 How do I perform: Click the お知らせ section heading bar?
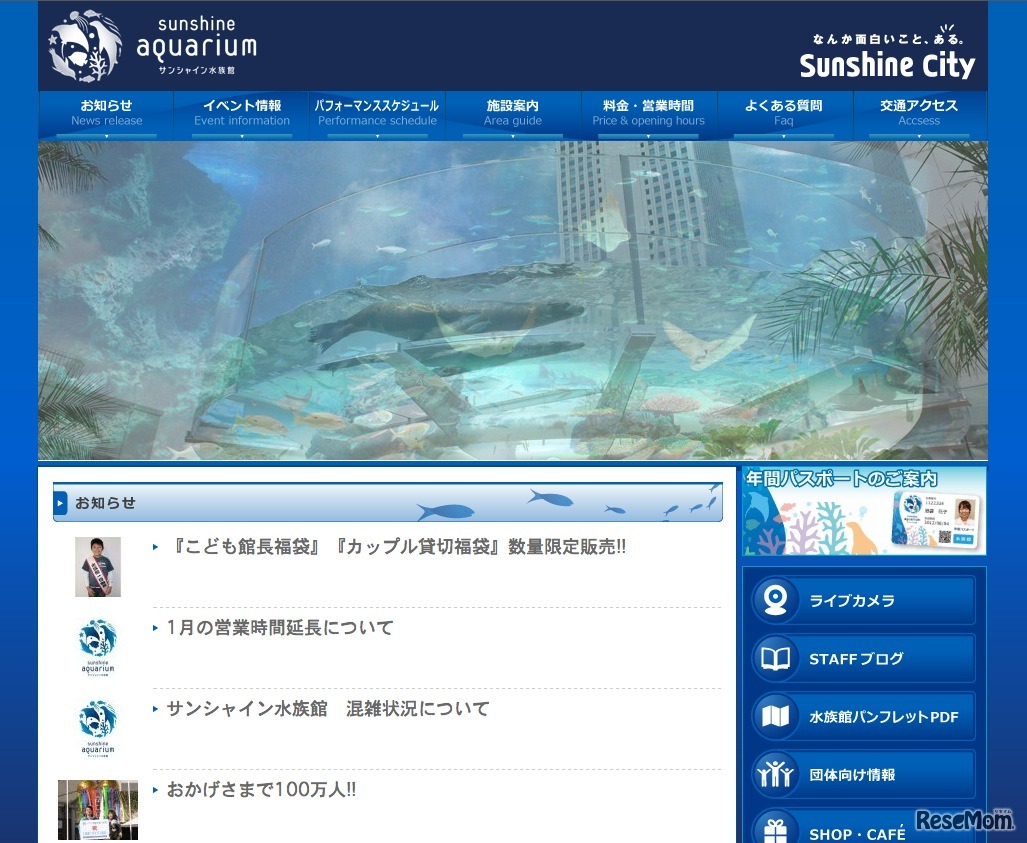coord(388,502)
